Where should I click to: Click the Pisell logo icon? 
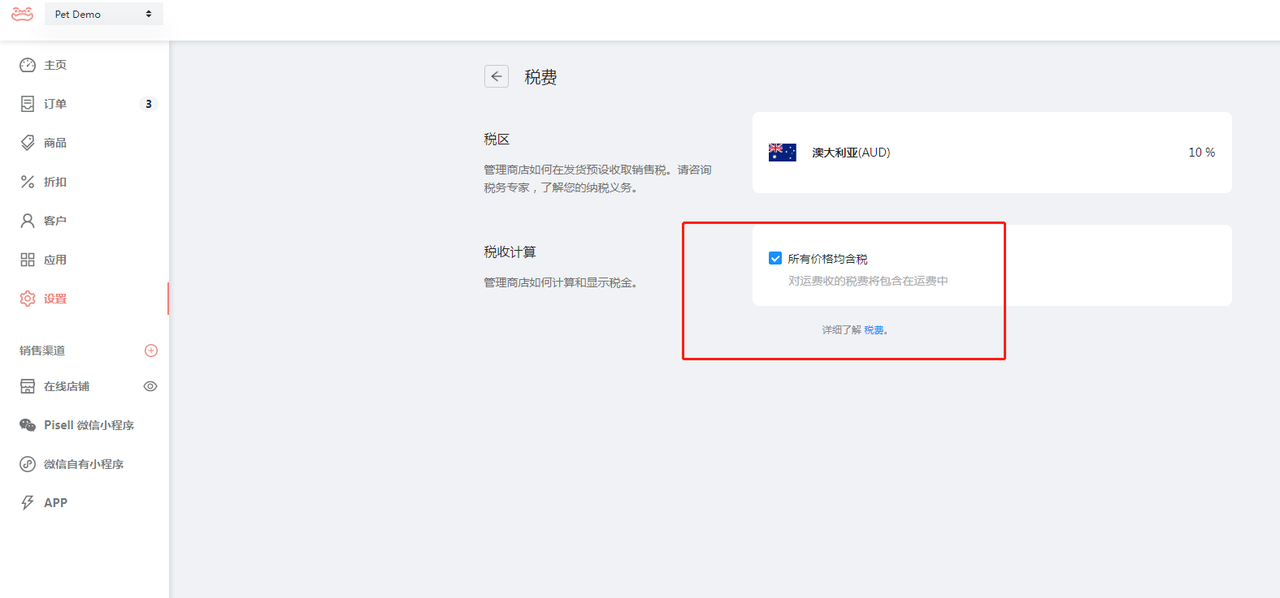coord(22,14)
